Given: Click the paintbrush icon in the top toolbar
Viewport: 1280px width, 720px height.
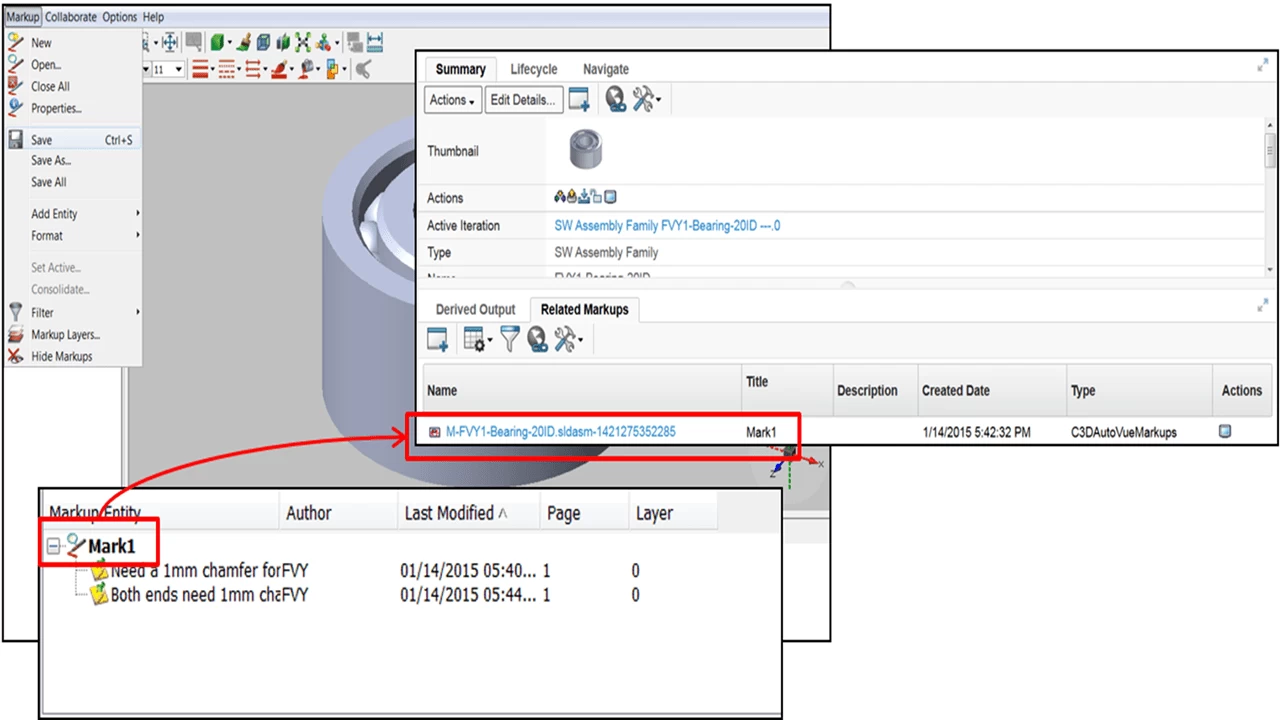Looking at the screenshot, I should [x=243, y=42].
